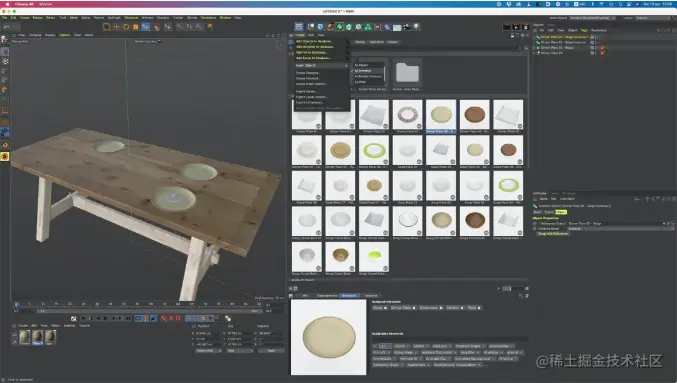Choose Export Assets menu entry

pyautogui.click(x=306, y=91)
